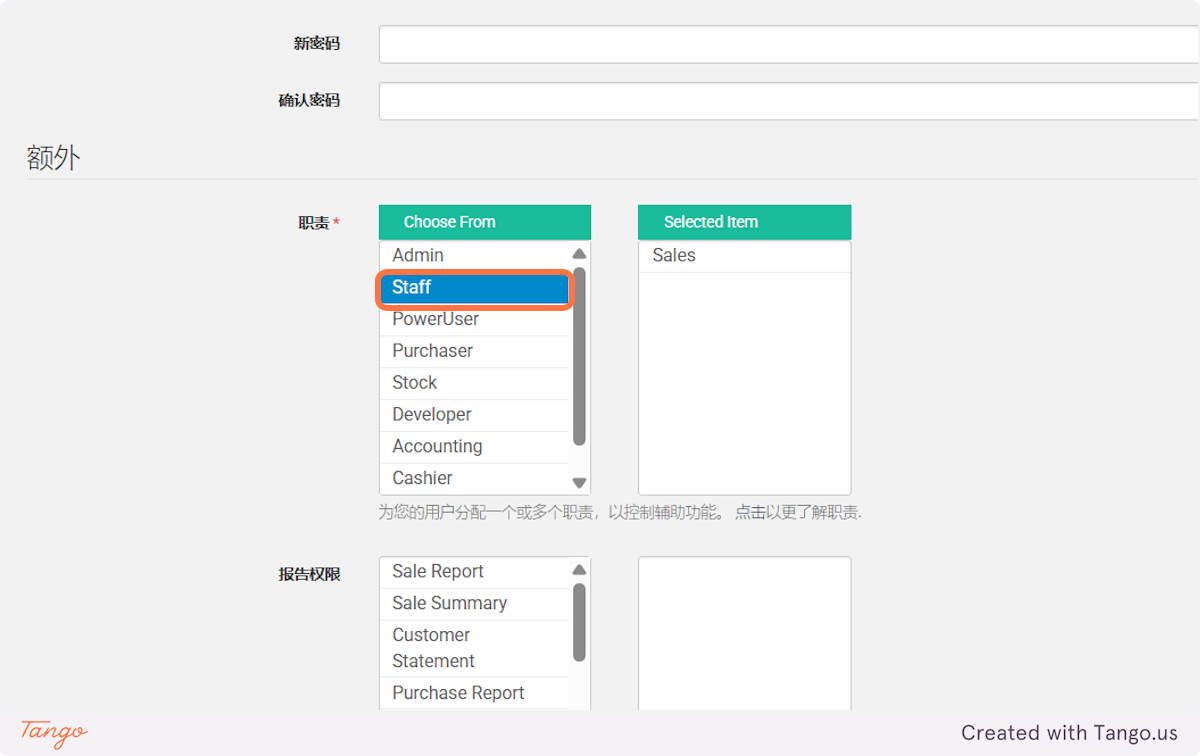This screenshot has width=1200, height=756.
Task: Select Customer Statement report option
Action: click(x=474, y=648)
